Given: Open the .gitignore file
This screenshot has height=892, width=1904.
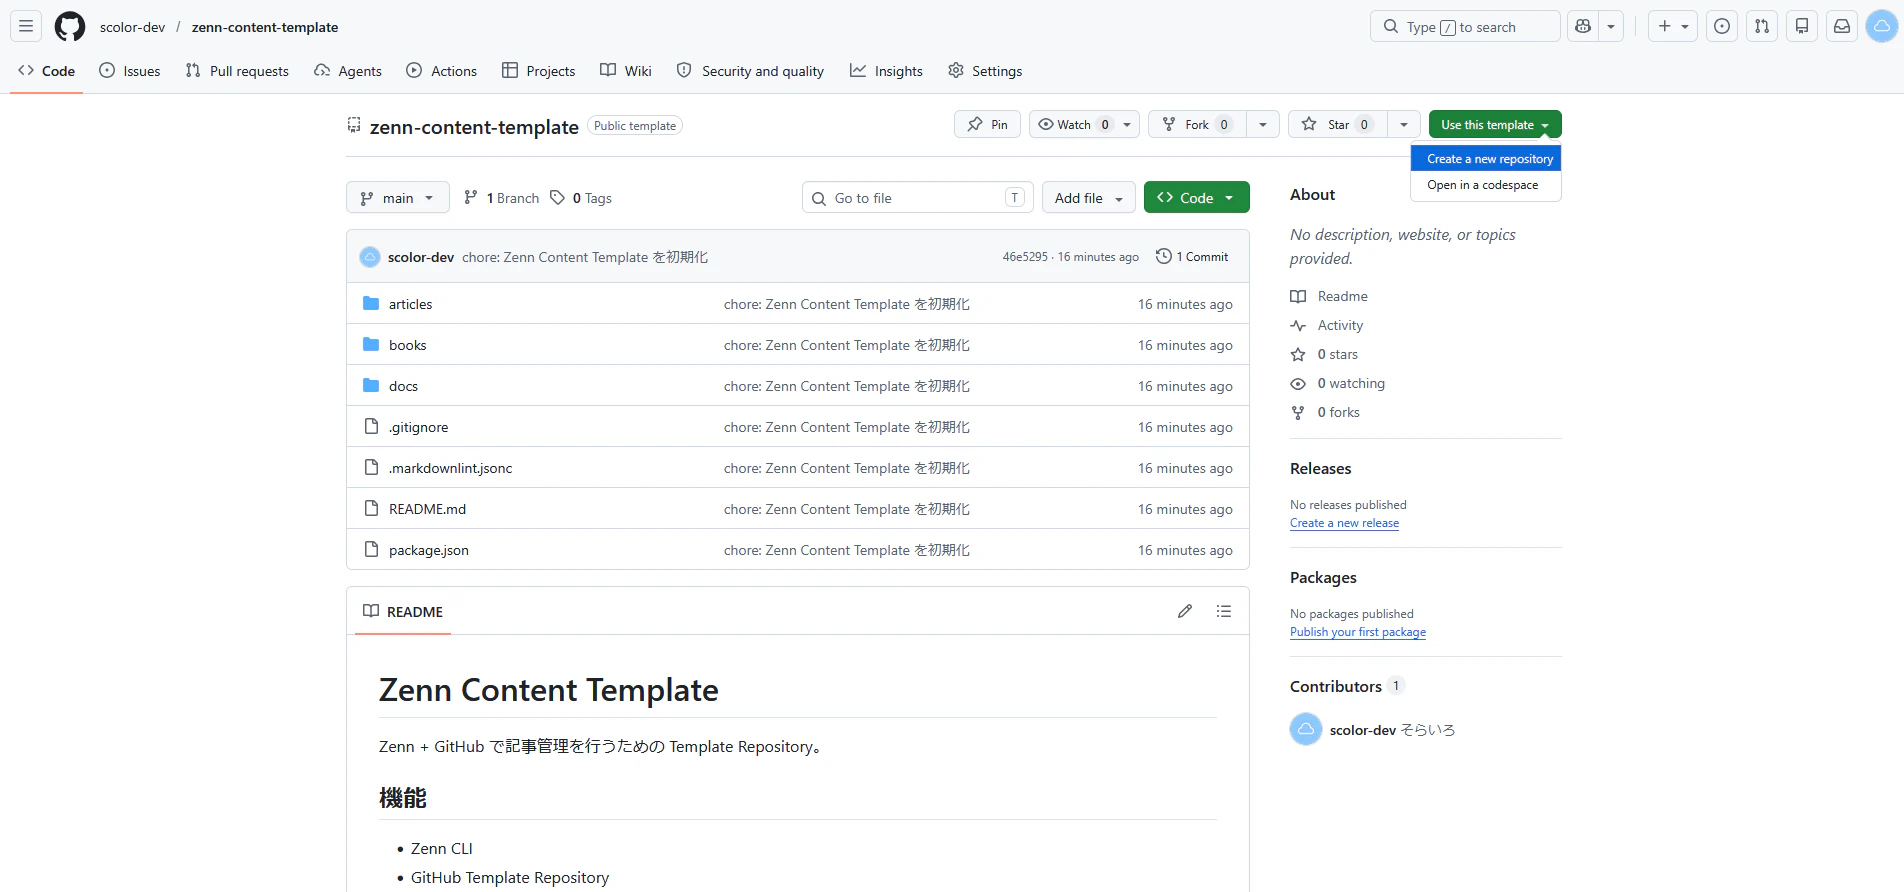Looking at the screenshot, I should click(x=419, y=427).
